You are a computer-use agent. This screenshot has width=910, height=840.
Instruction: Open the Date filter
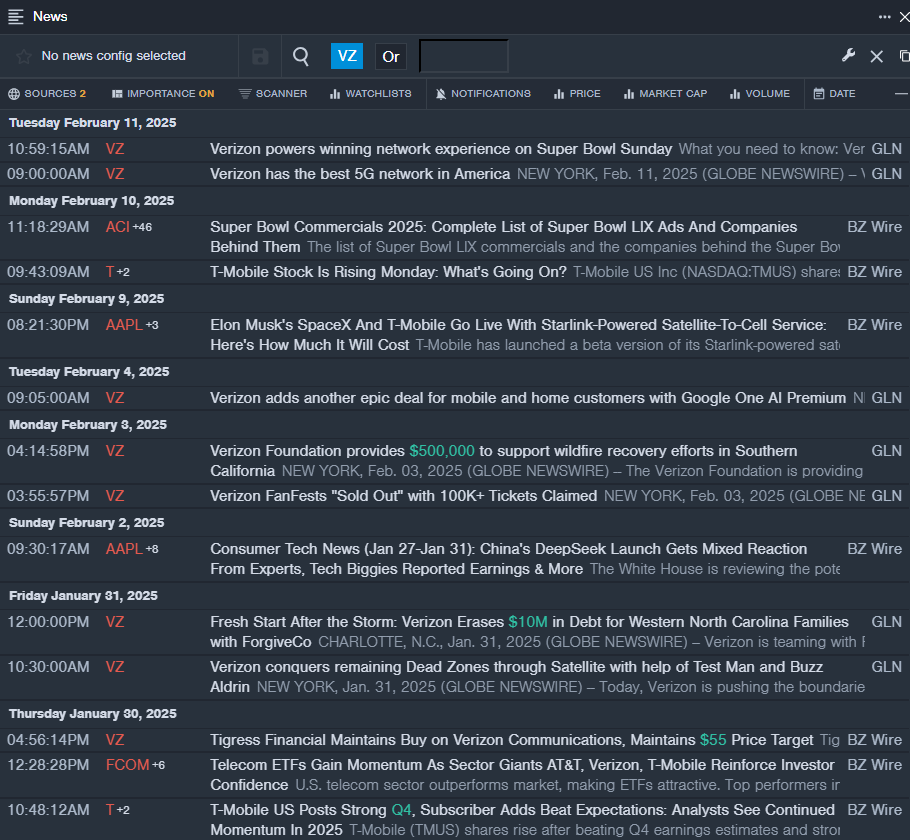834,93
